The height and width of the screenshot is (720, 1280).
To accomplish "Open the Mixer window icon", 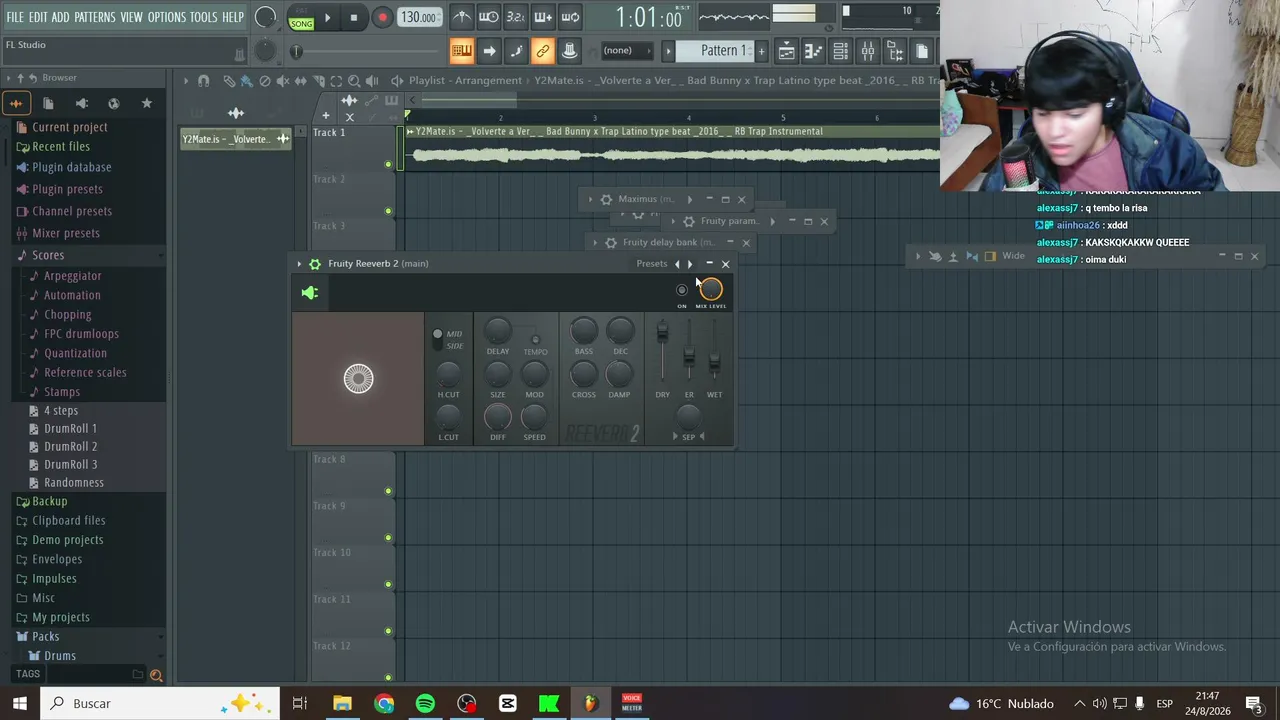I will [867, 51].
